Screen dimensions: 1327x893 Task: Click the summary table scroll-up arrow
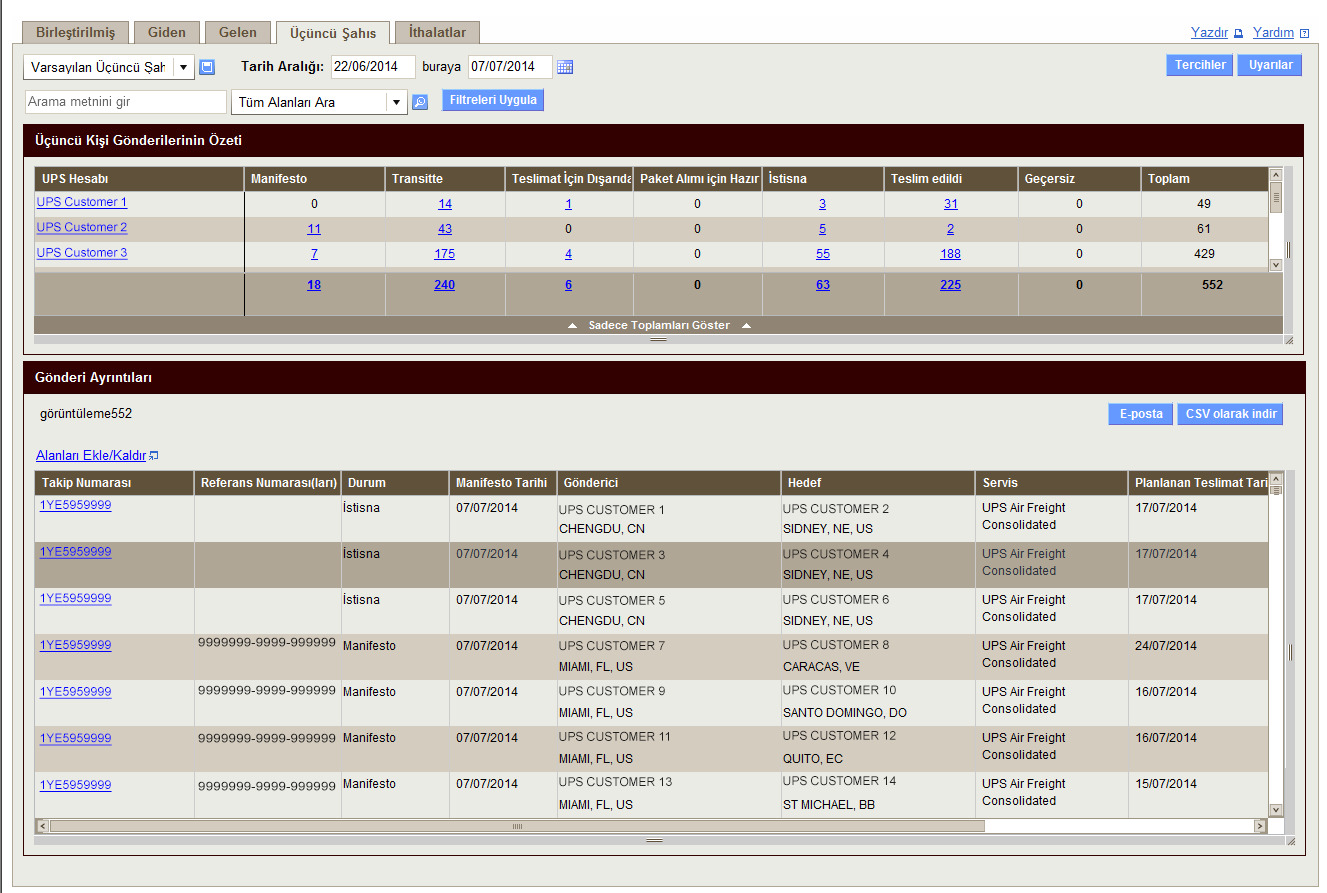tap(1276, 174)
